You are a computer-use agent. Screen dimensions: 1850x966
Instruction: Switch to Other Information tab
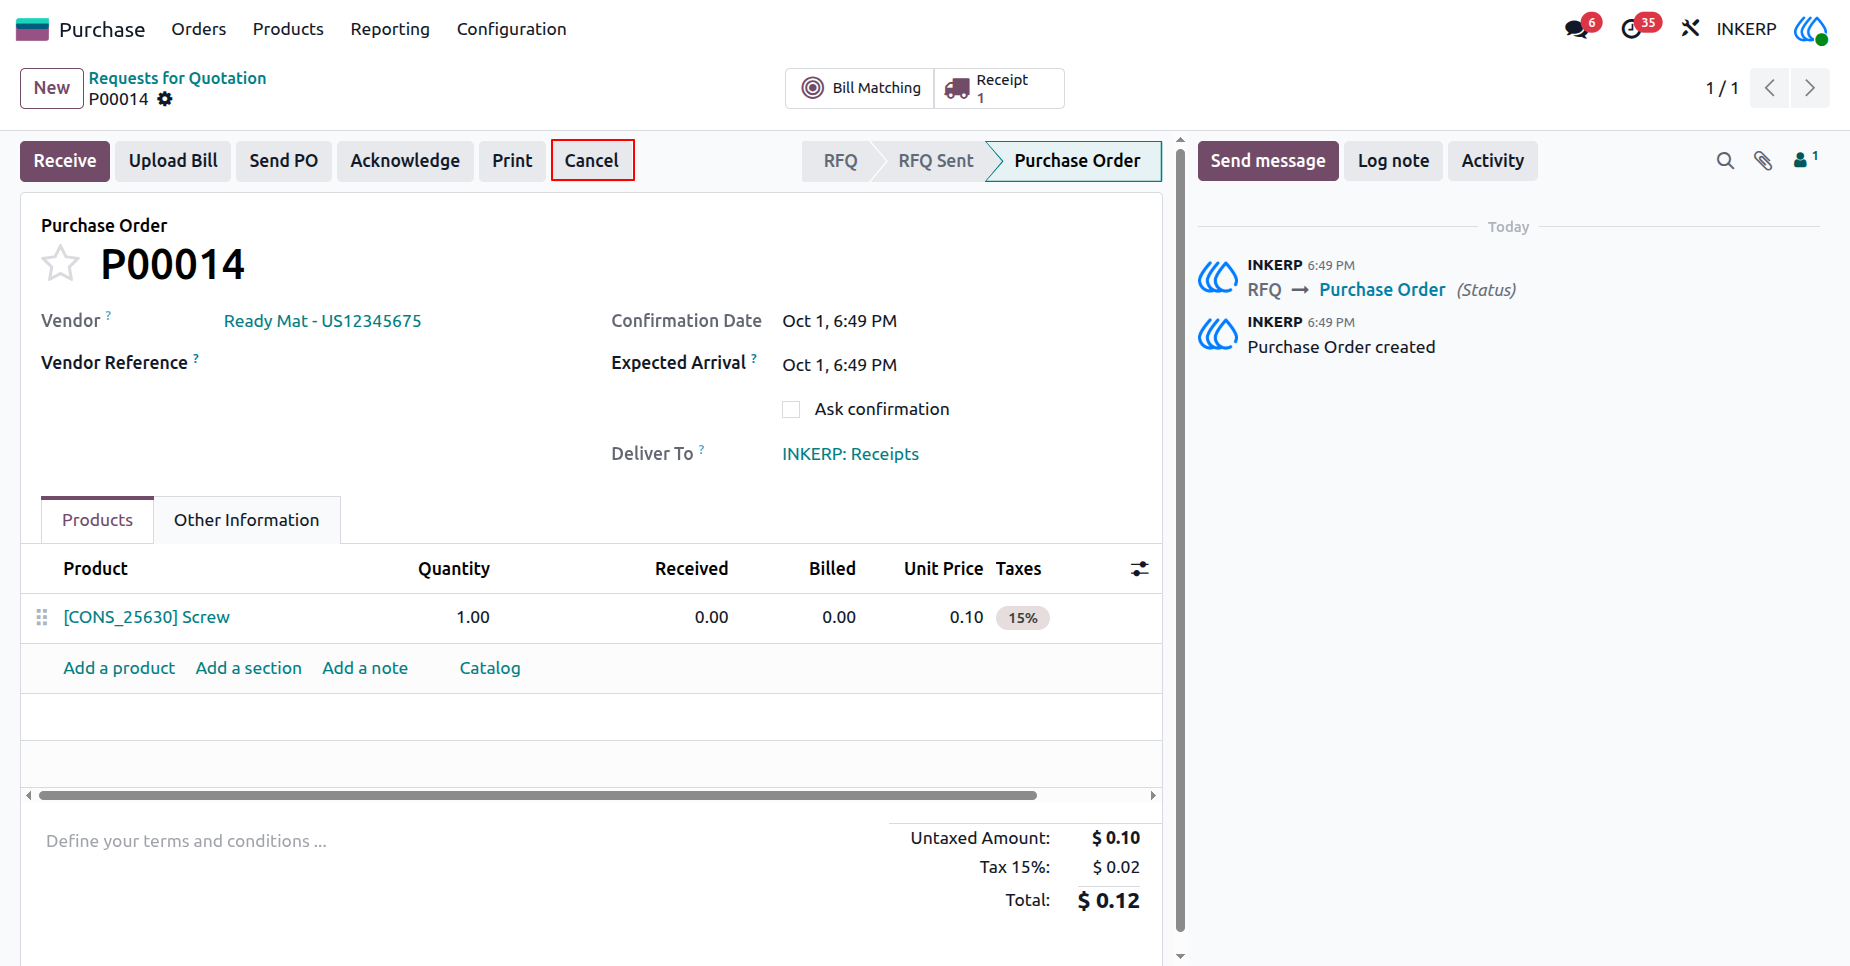pyautogui.click(x=246, y=520)
